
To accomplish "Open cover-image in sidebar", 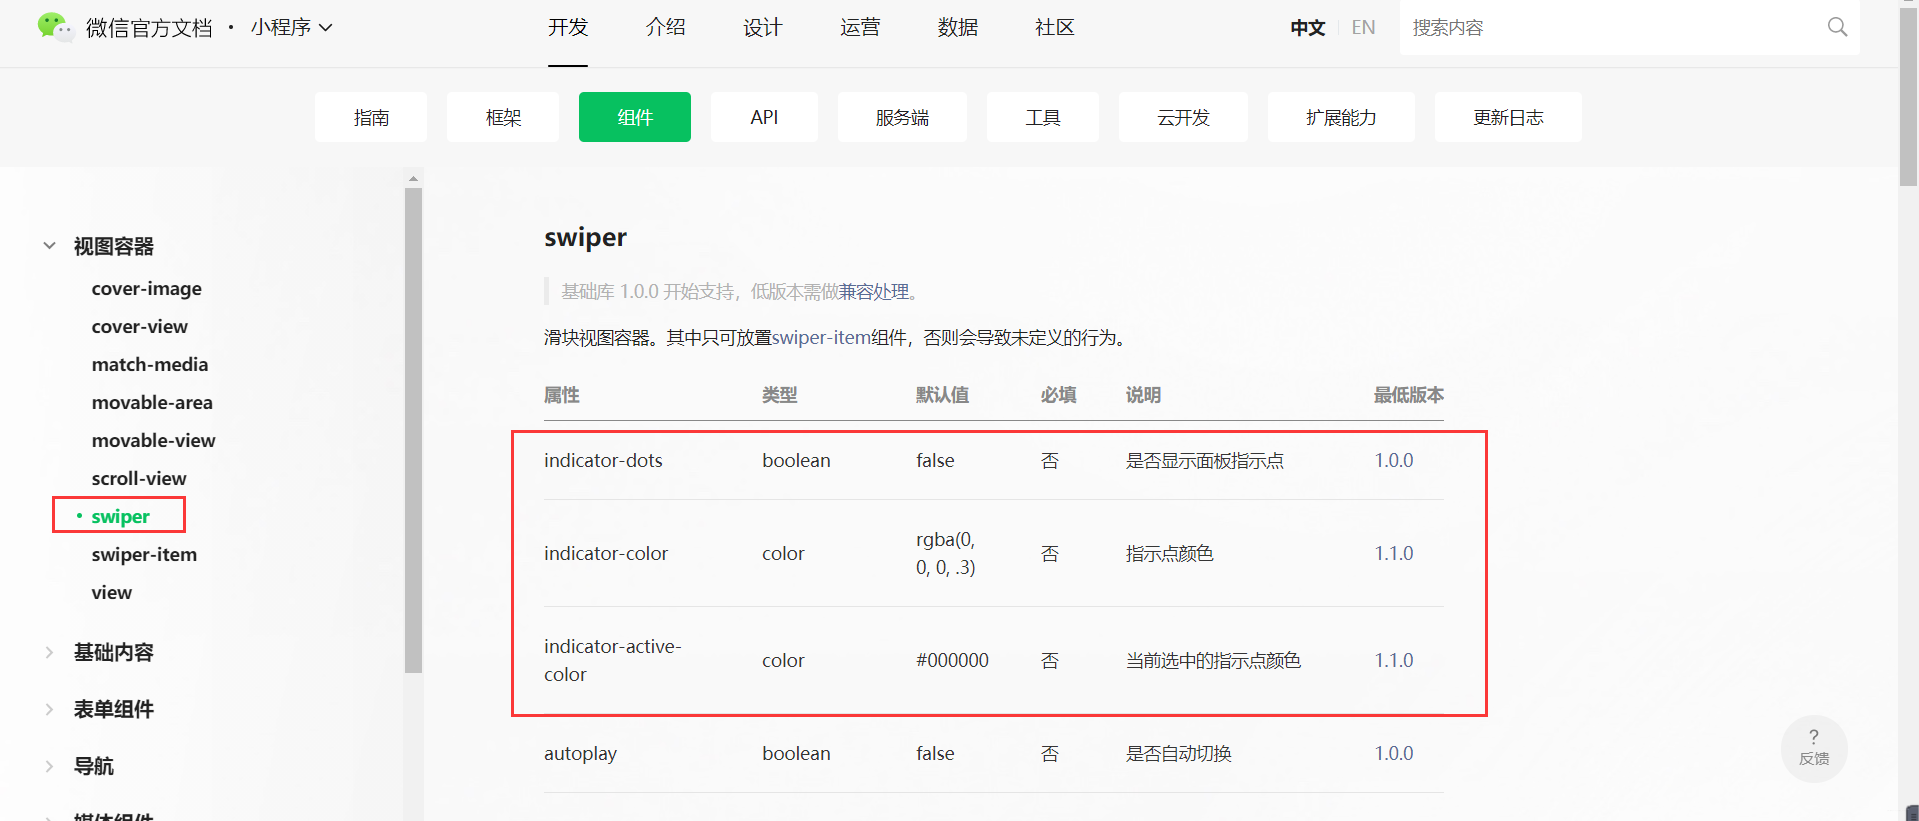I will tap(147, 288).
